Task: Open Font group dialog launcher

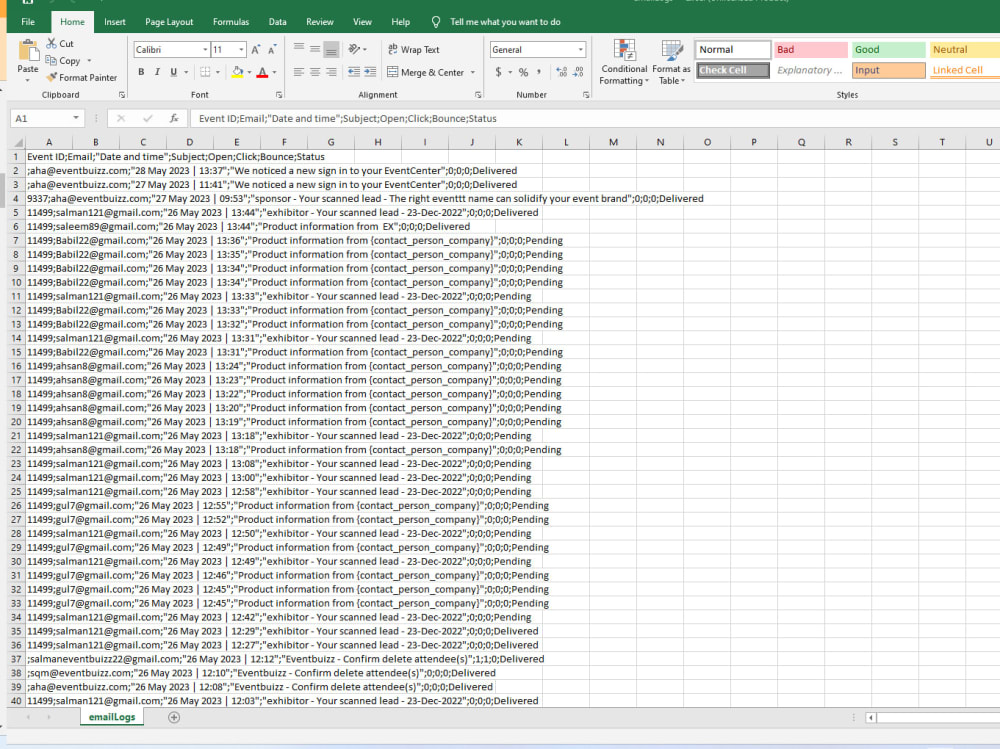Action: click(279, 95)
